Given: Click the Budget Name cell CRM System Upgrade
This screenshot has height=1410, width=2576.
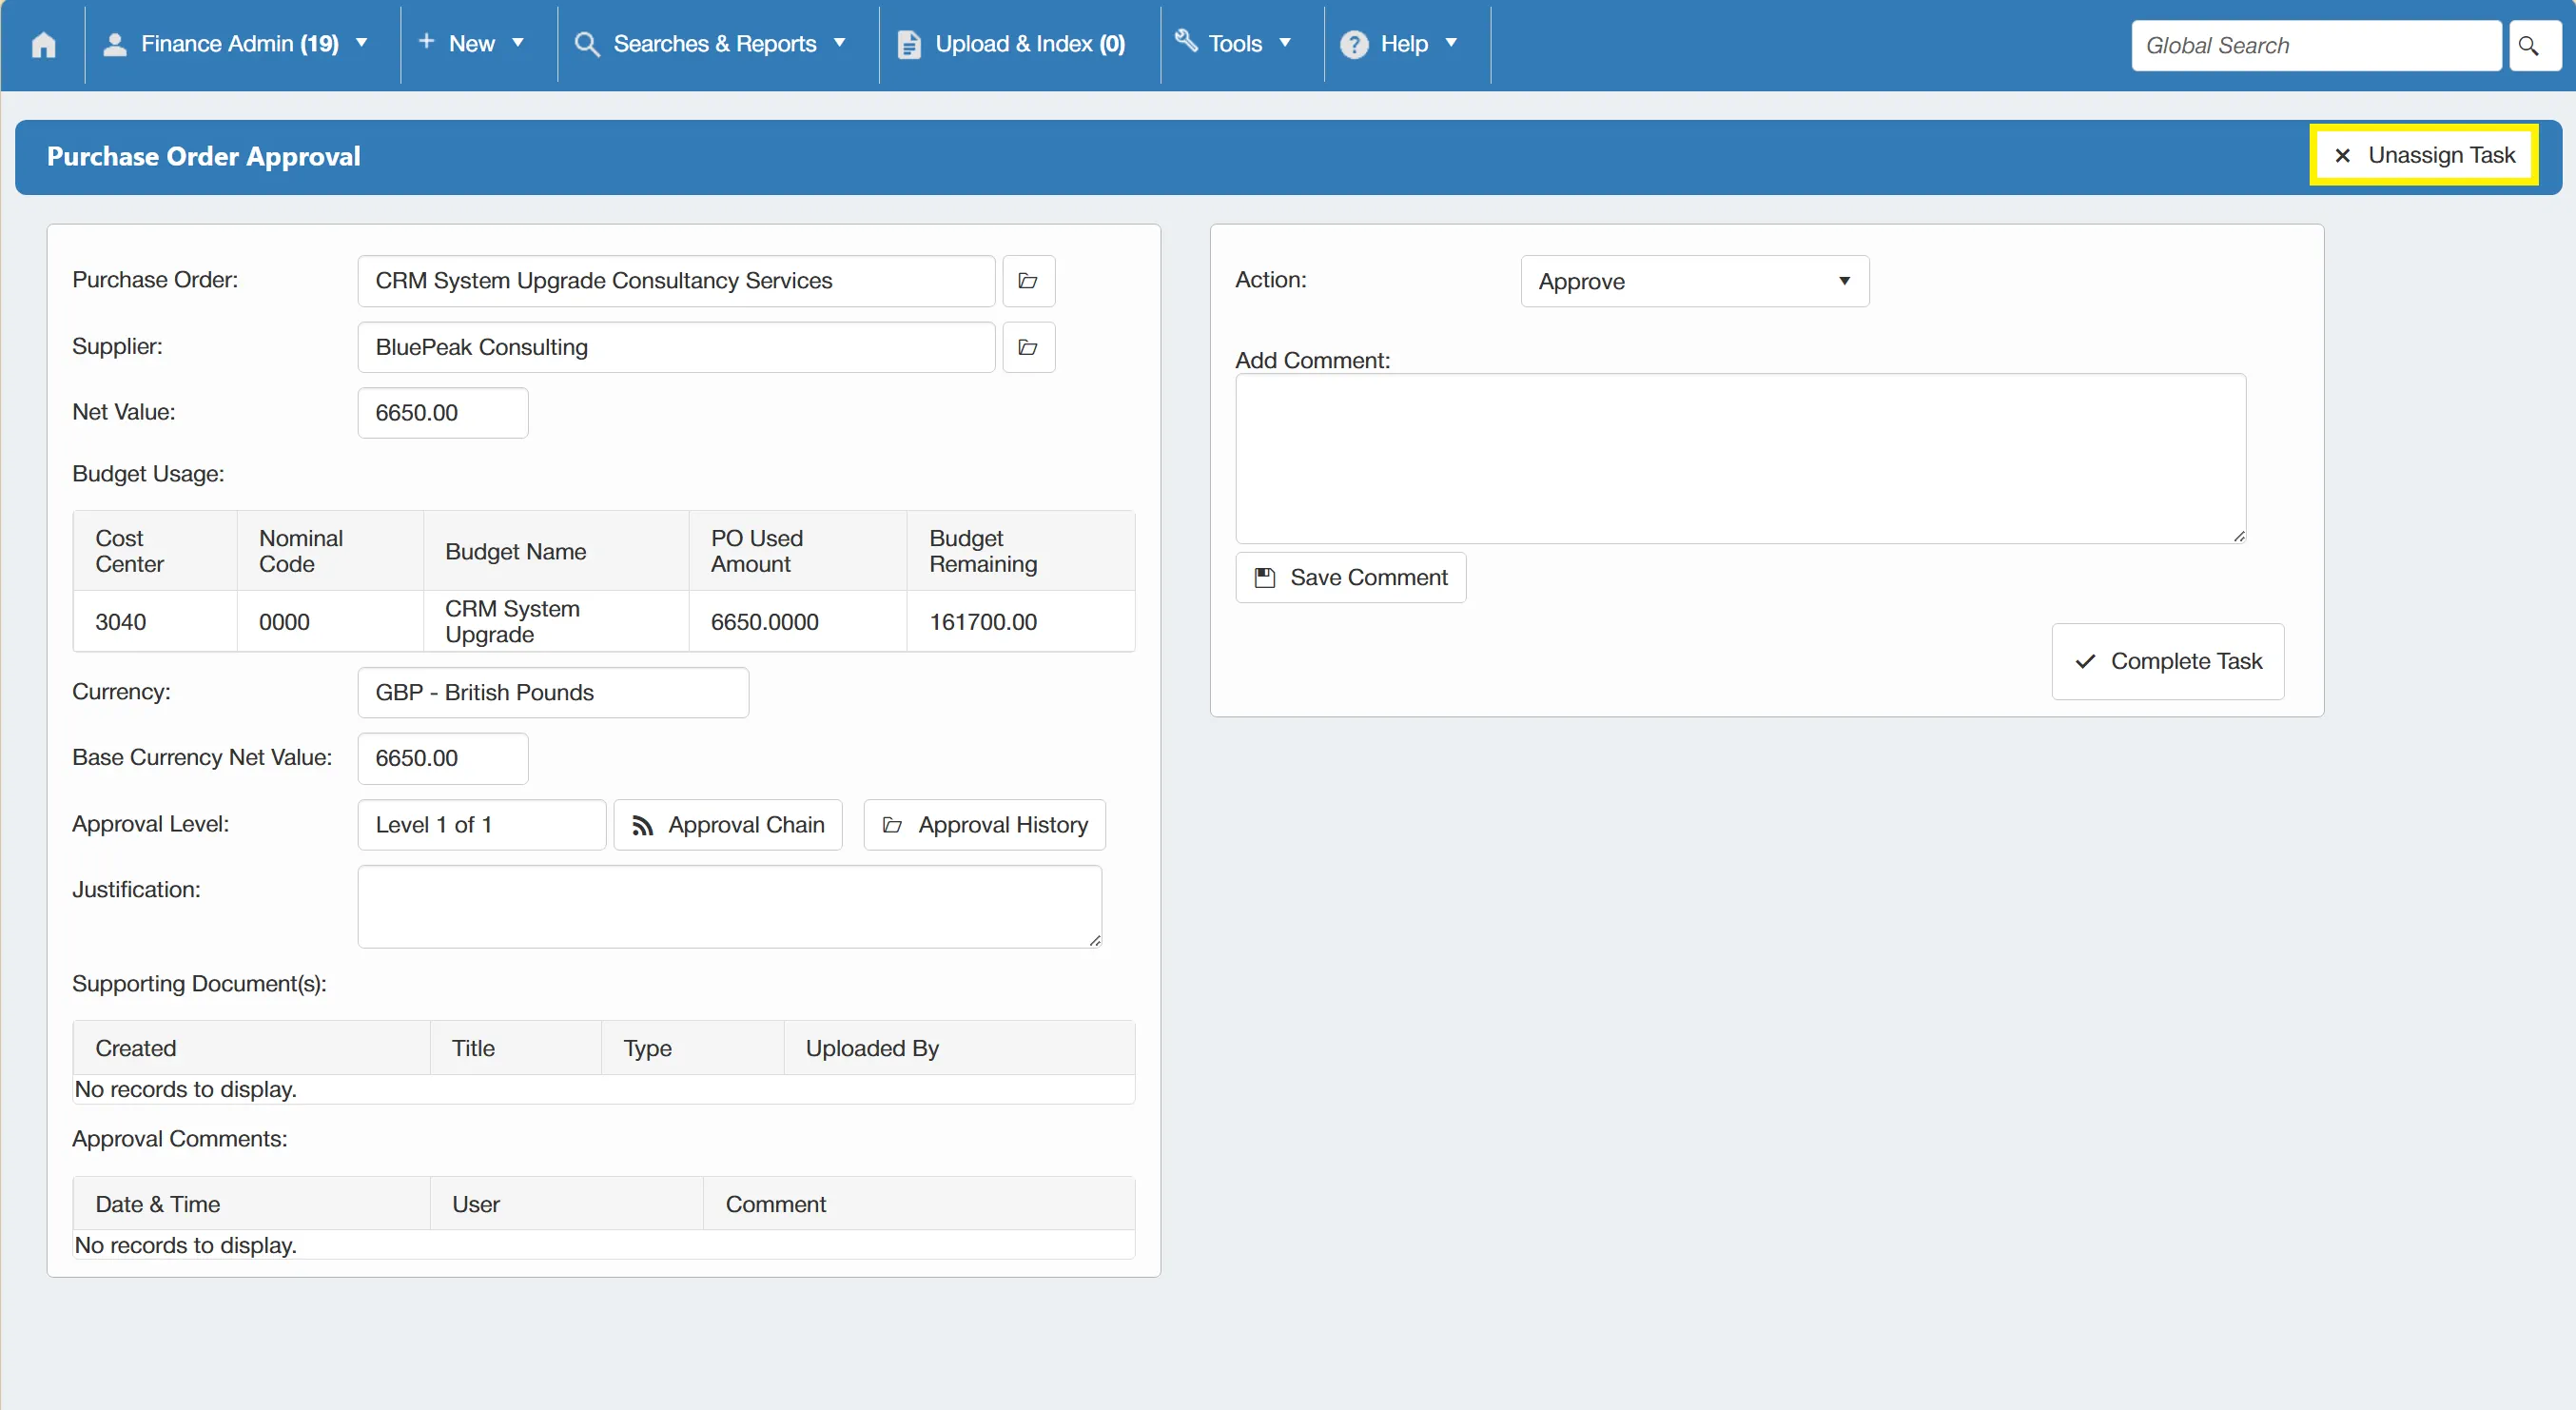Looking at the screenshot, I should coord(555,621).
